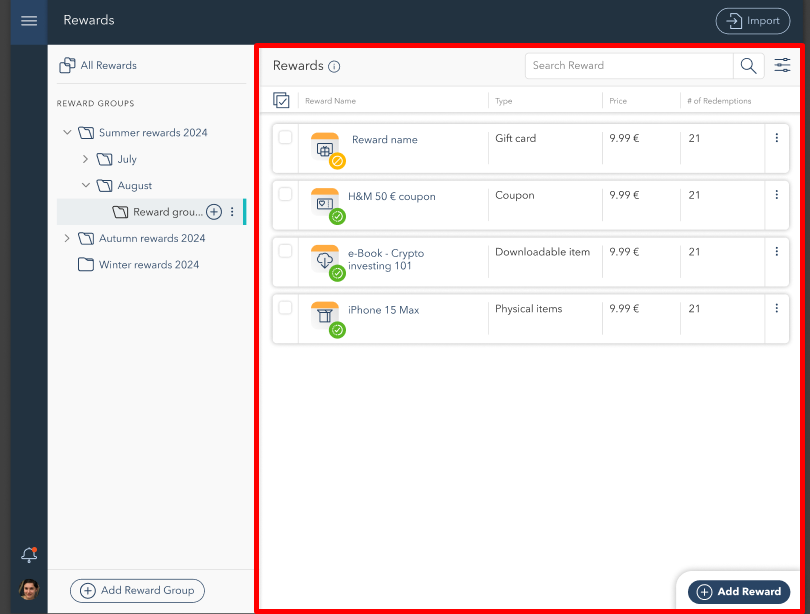Click the Search Reward input field
This screenshot has height=614, width=810.
[629, 66]
